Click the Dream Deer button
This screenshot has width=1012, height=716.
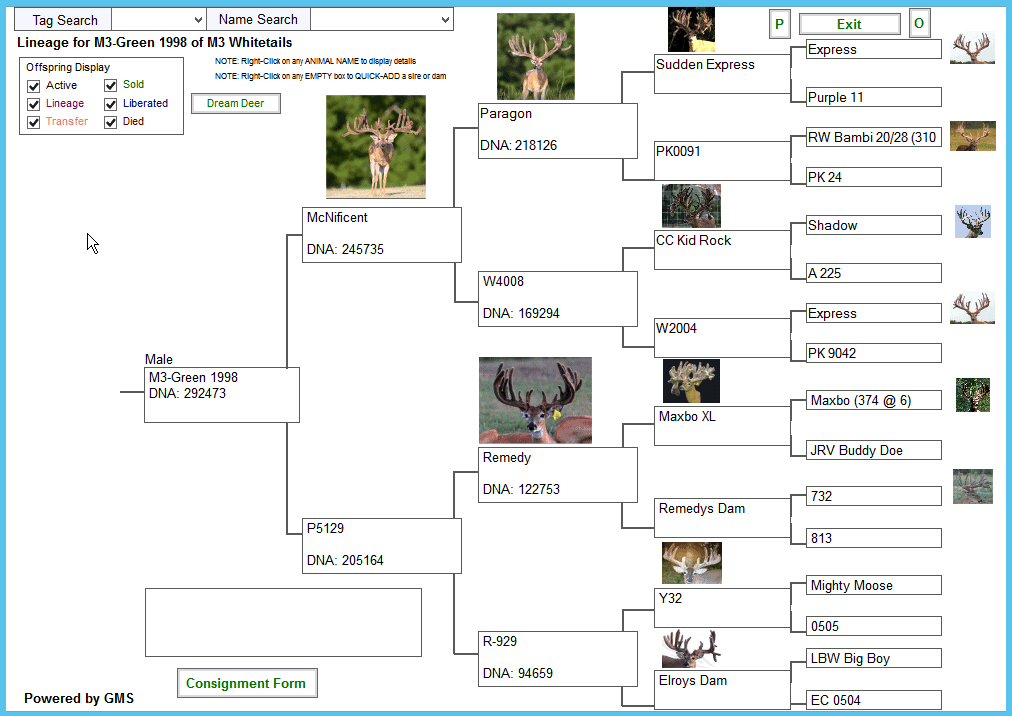[236, 104]
